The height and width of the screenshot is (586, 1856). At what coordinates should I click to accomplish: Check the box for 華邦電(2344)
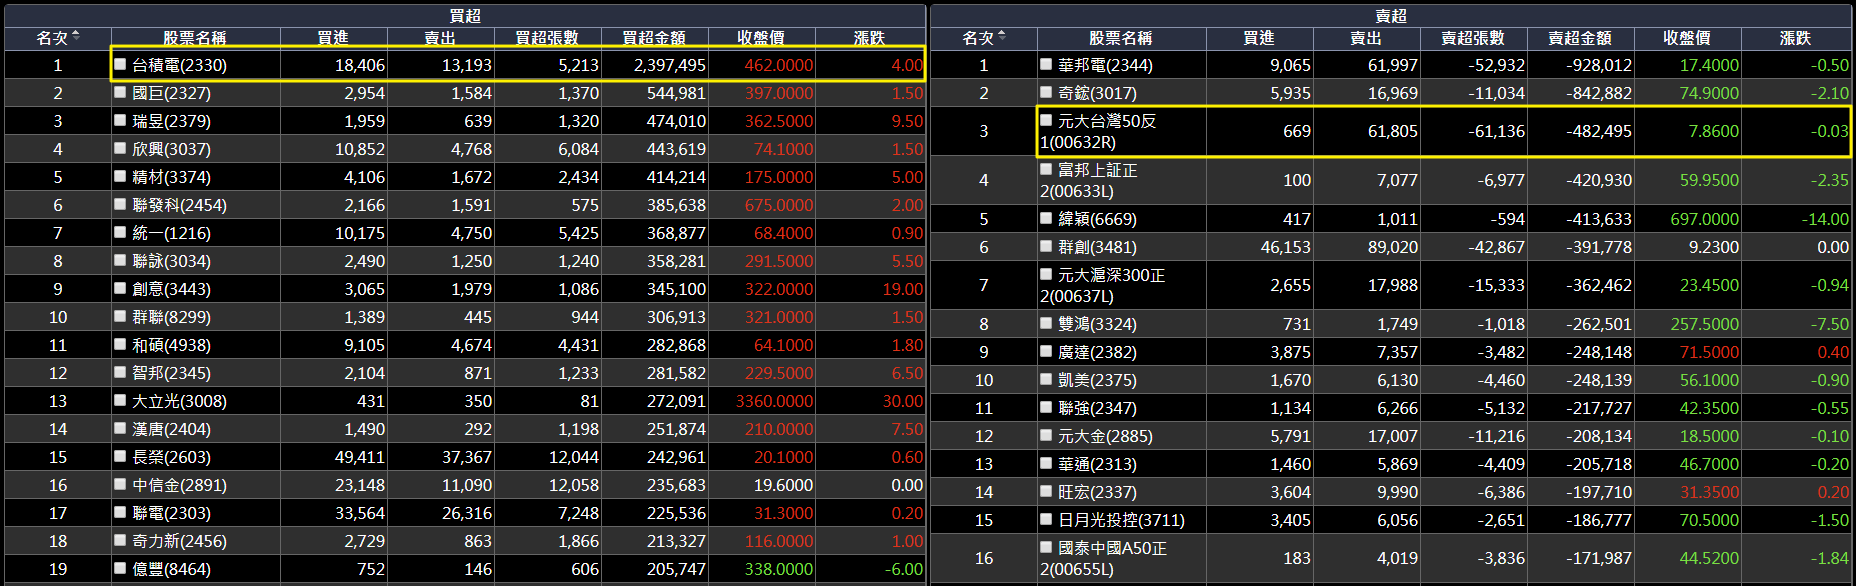[1046, 64]
